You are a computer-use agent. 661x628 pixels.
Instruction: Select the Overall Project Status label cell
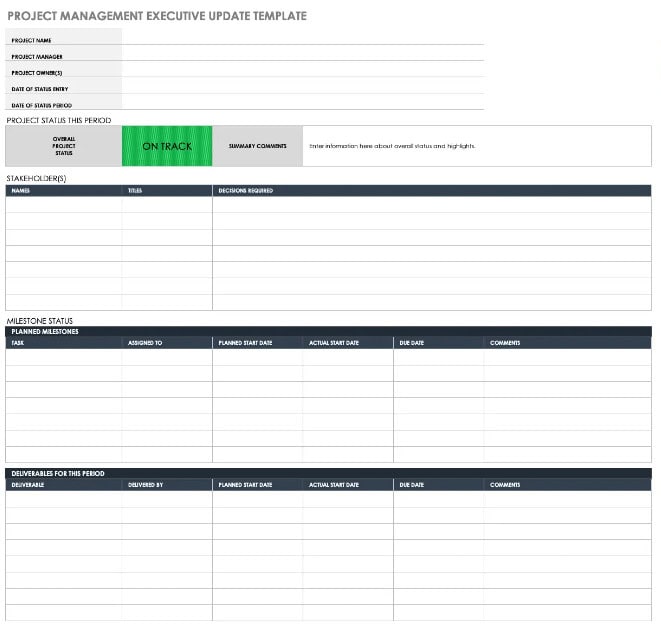pyautogui.click(x=64, y=146)
